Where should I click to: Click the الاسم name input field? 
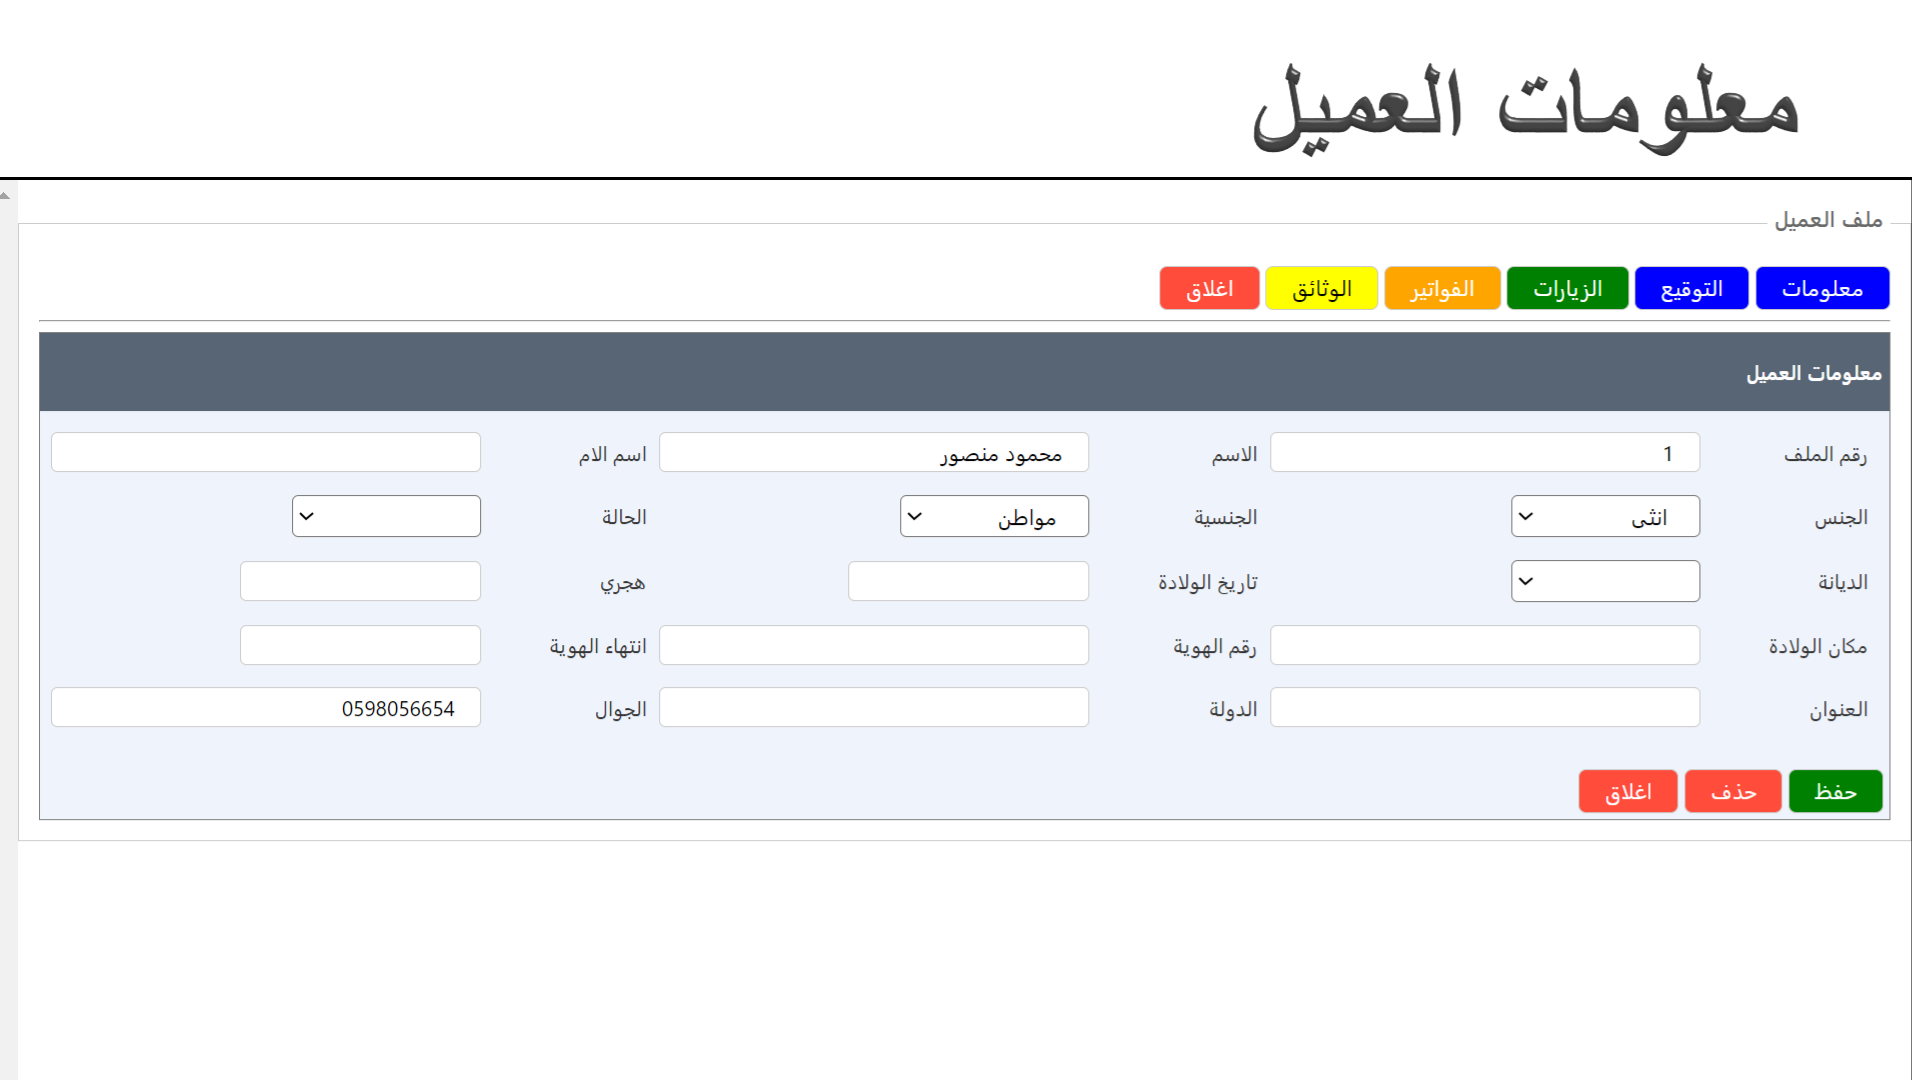873,453
